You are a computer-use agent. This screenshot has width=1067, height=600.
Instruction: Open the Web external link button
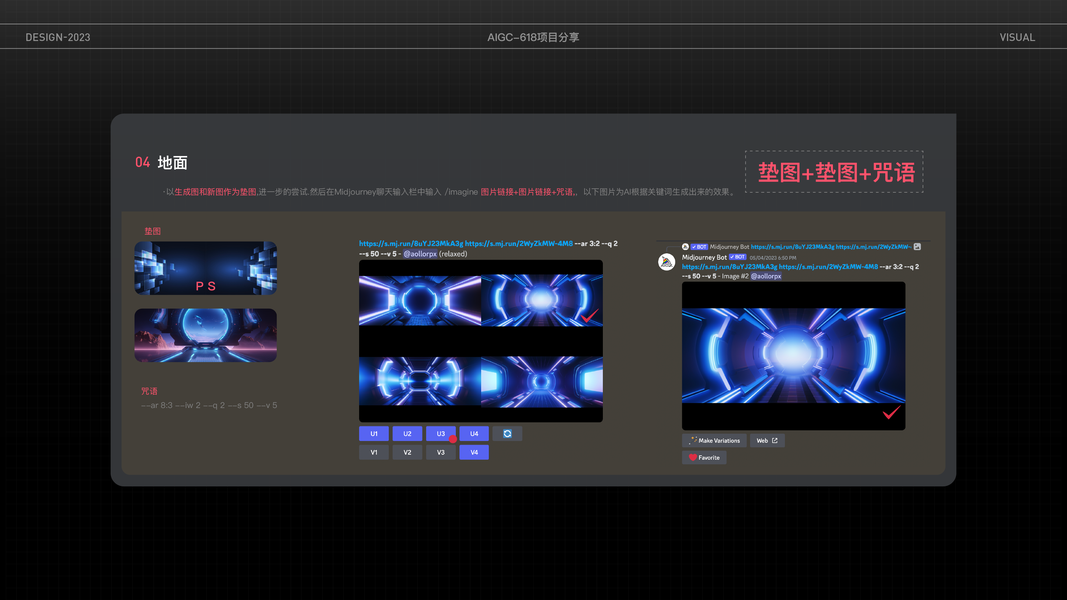[x=767, y=441]
